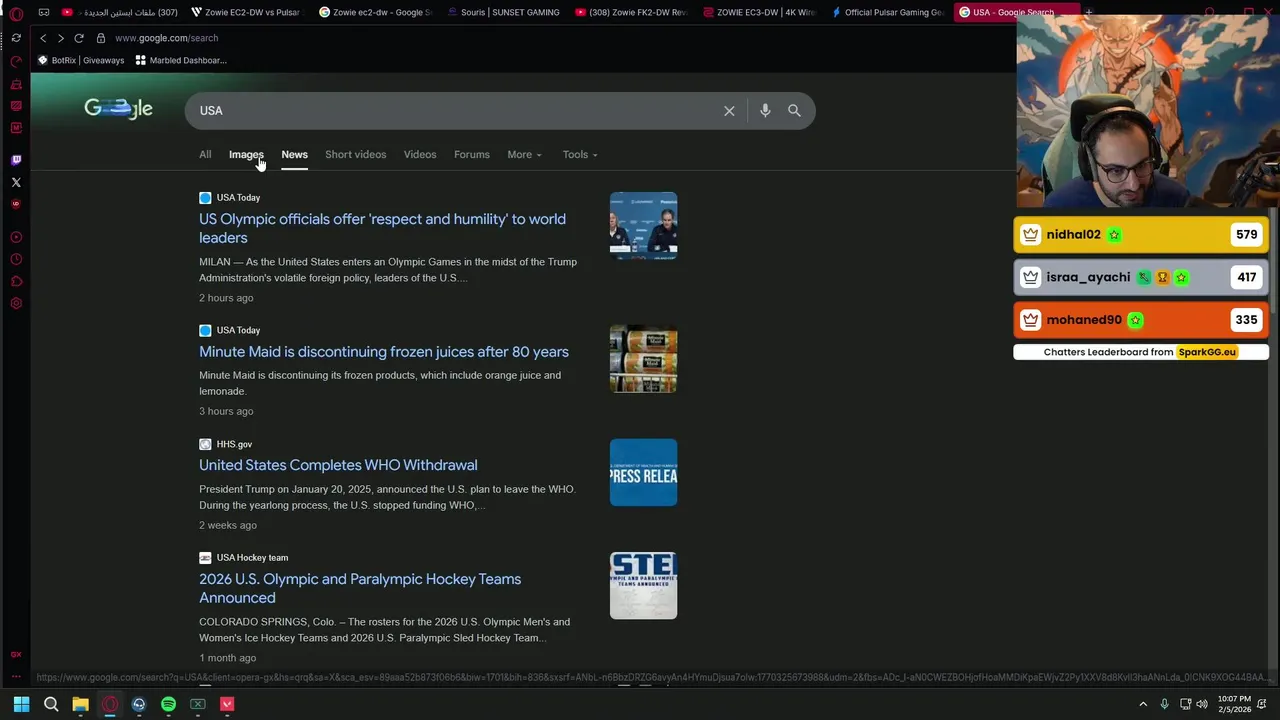Select the News search filter
The image size is (1280, 720).
294,155
